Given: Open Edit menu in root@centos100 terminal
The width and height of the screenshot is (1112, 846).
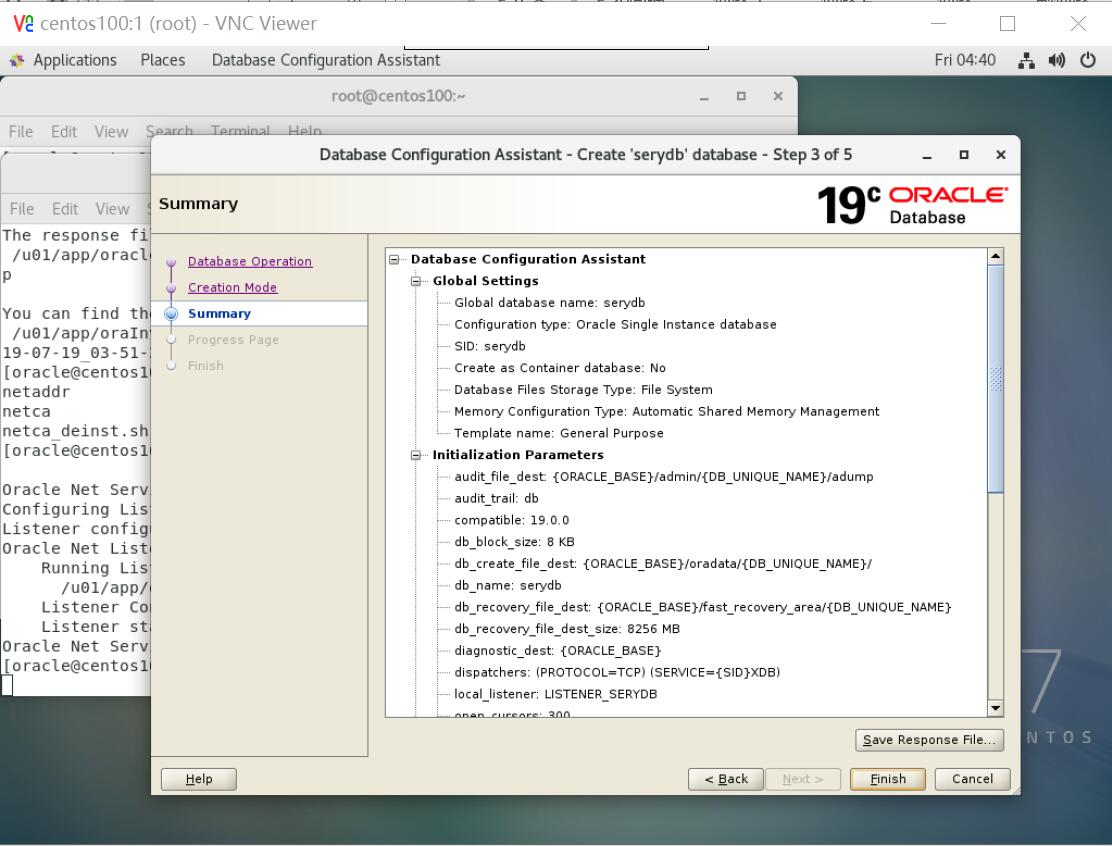Looking at the screenshot, I should coord(64,131).
